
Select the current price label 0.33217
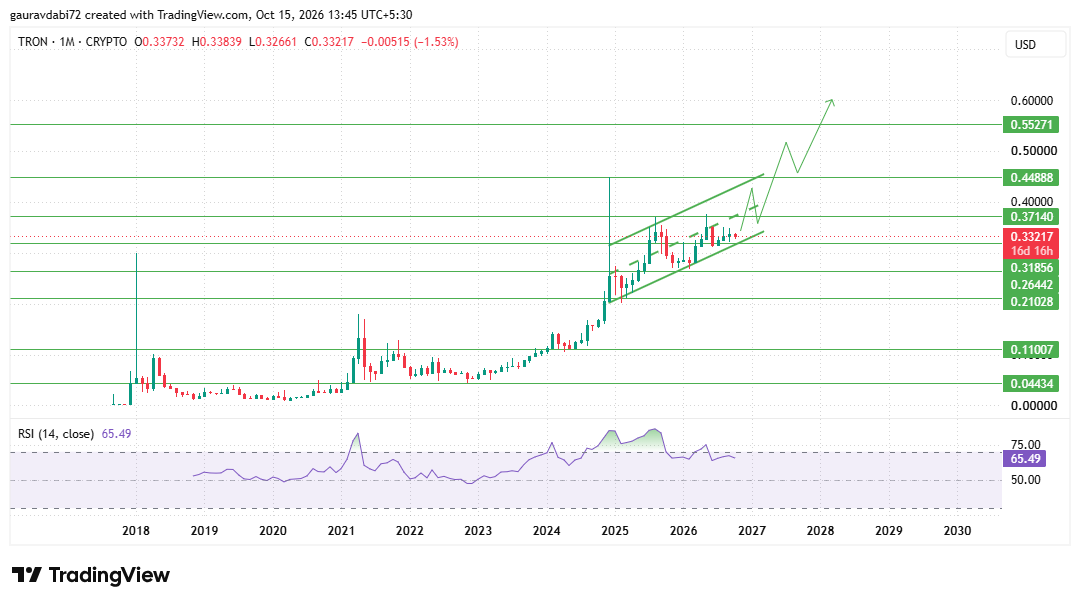click(1030, 236)
